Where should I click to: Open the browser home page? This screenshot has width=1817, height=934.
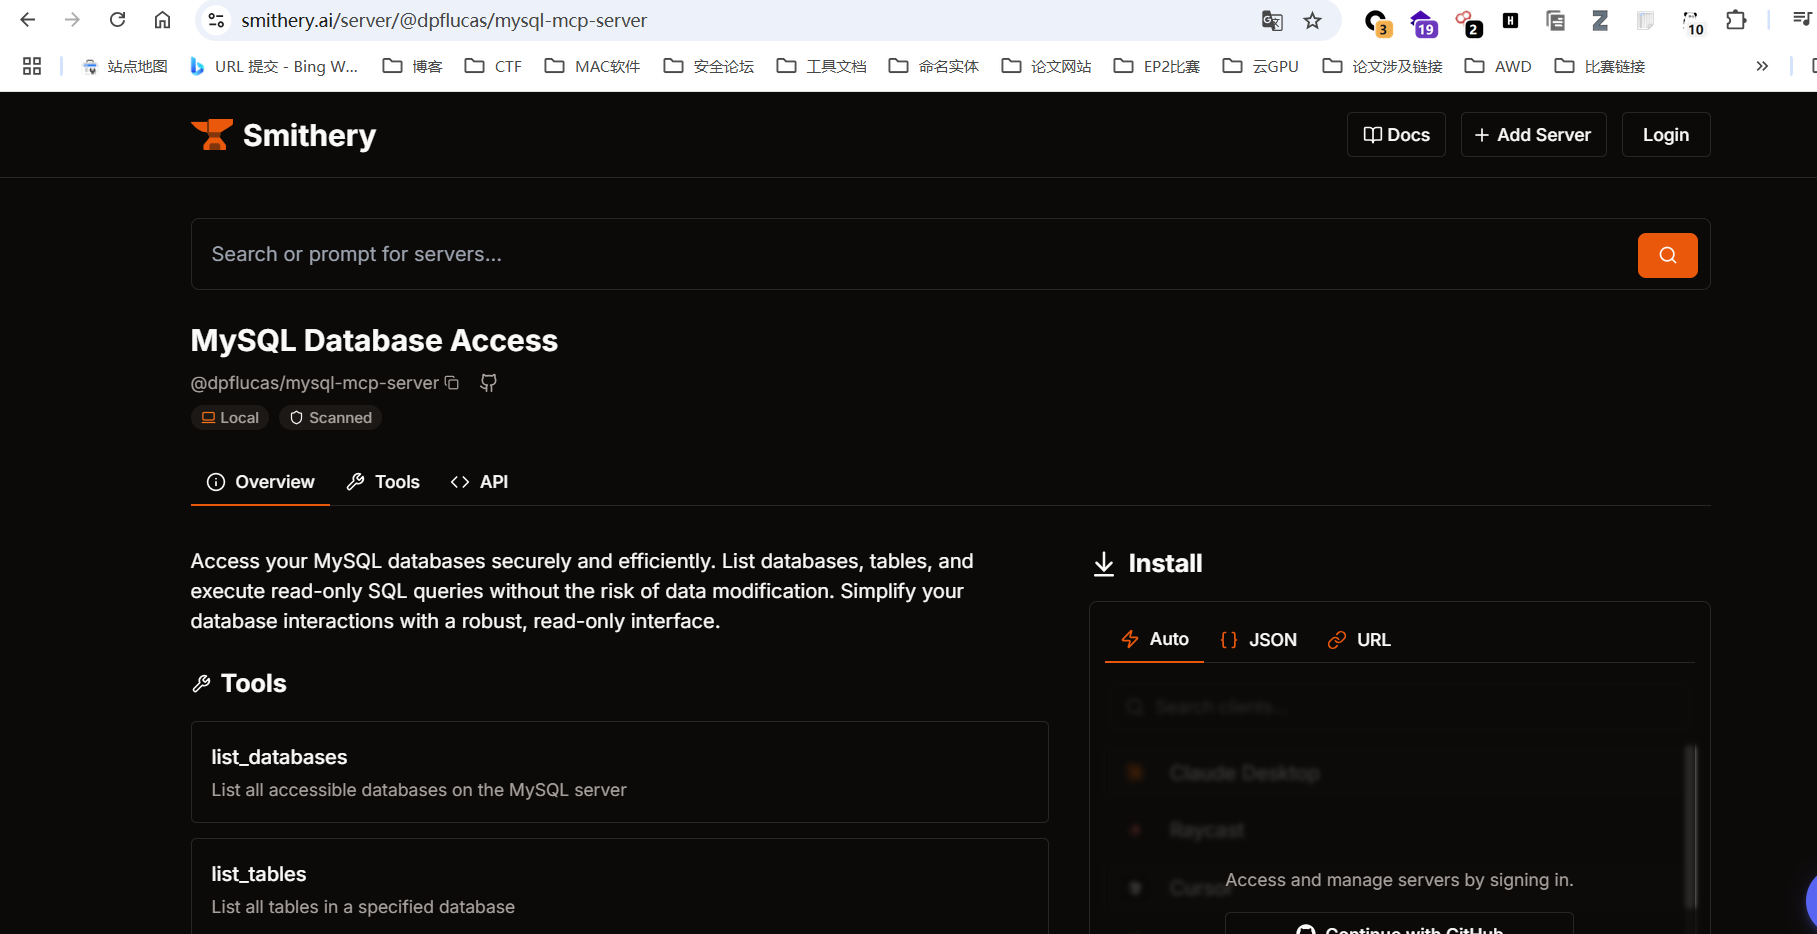pos(162,20)
